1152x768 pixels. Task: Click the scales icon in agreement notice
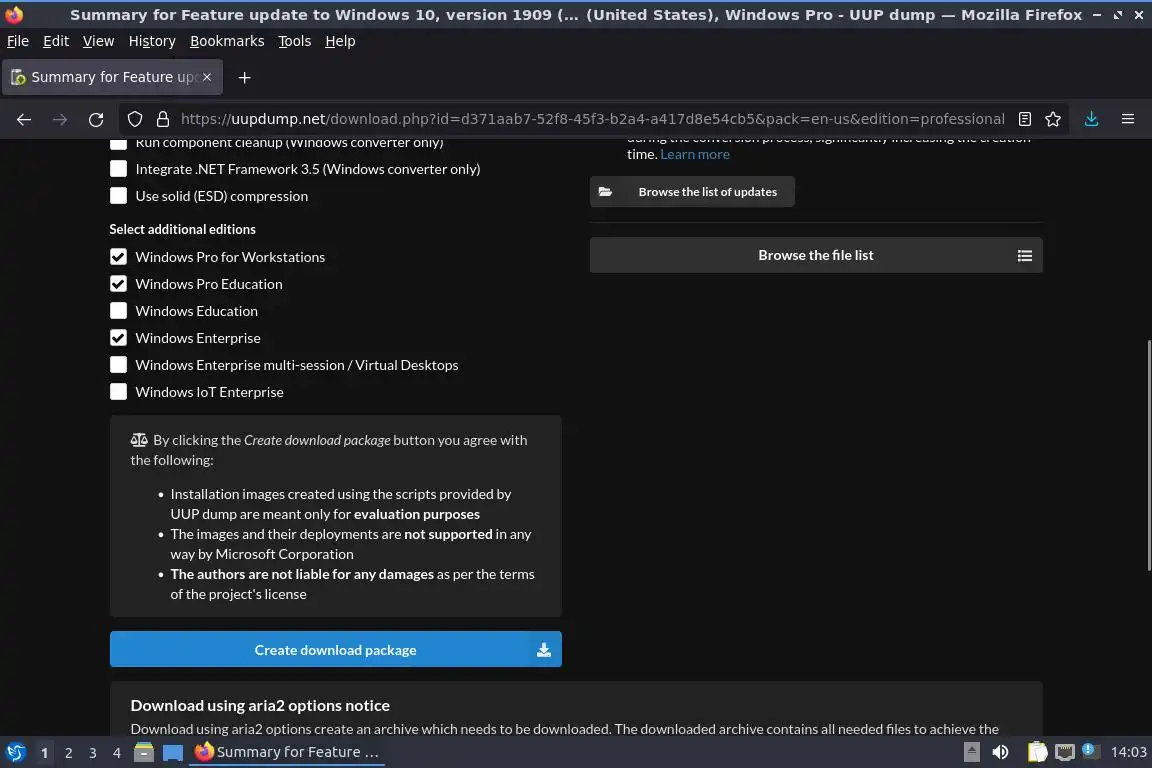click(x=139, y=440)
